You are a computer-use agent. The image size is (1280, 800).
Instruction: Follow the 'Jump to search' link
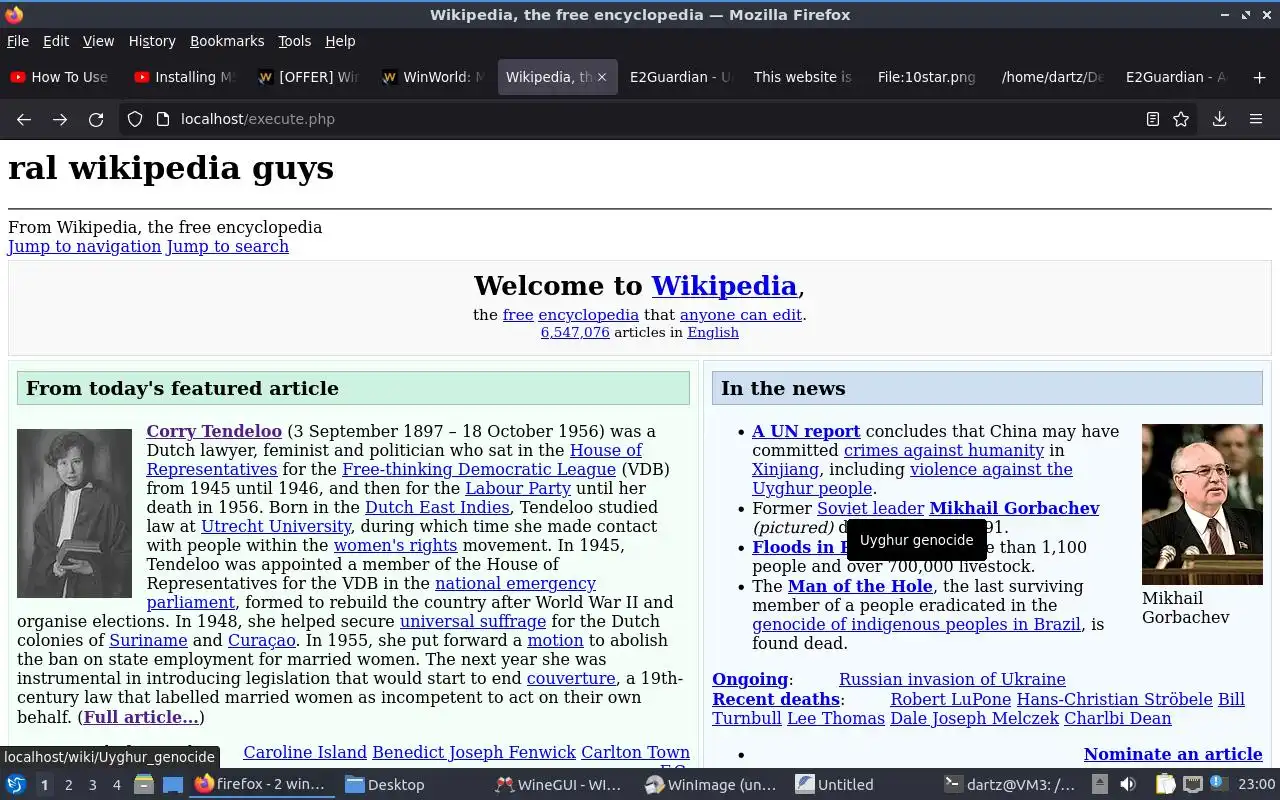coord(228,246)
